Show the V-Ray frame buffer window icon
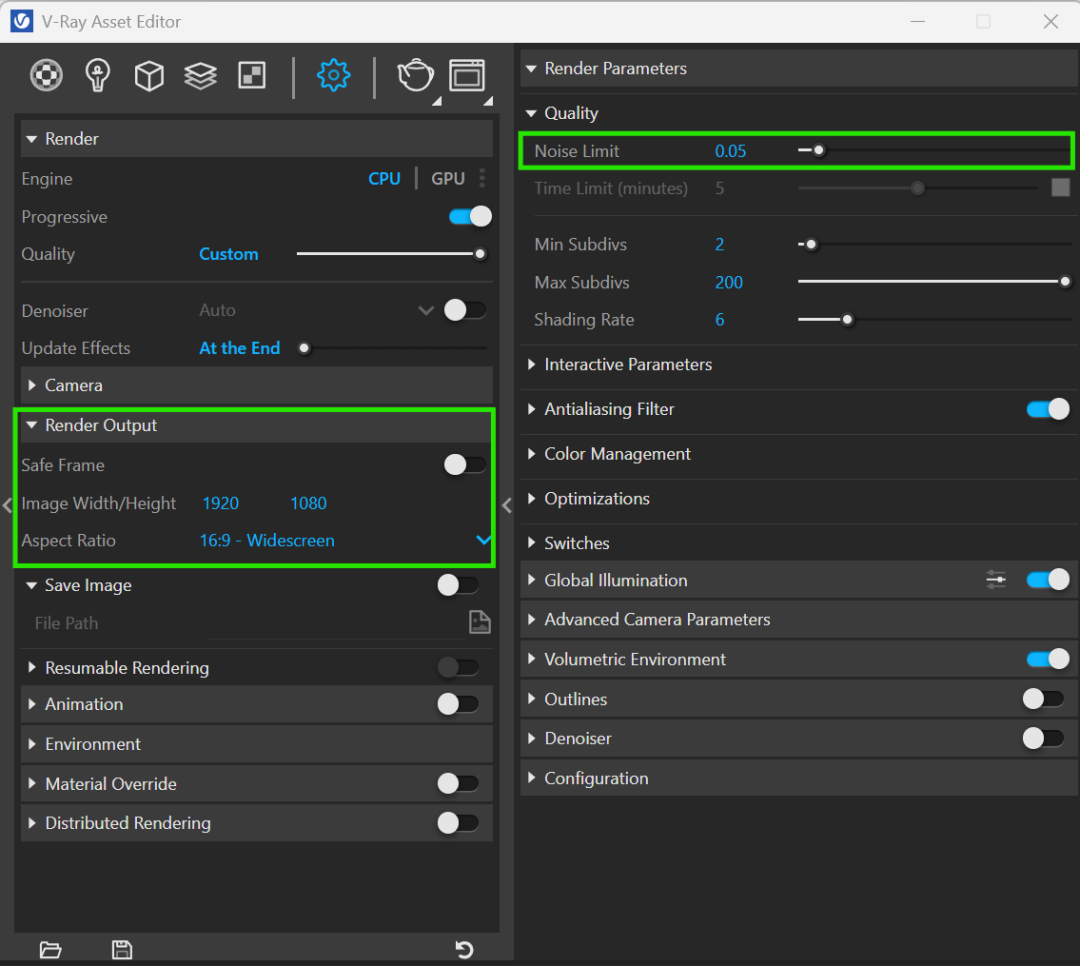Image resolution: width=1080 pixels, height=966 pixels. coord(467,75)
